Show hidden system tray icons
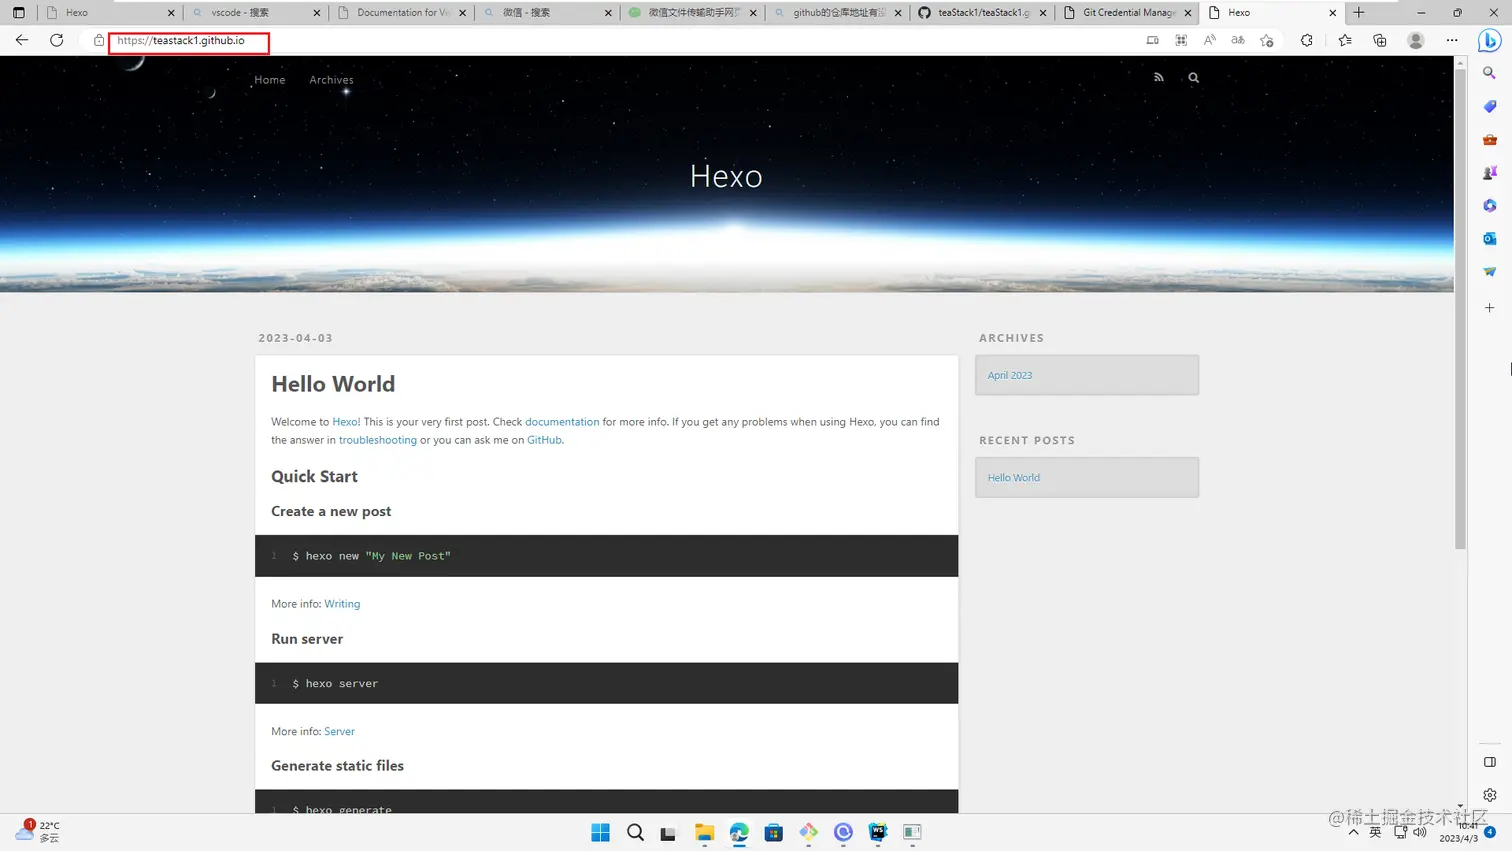The width and height of the screenshot is (1512, 851). click(1353, 832)
